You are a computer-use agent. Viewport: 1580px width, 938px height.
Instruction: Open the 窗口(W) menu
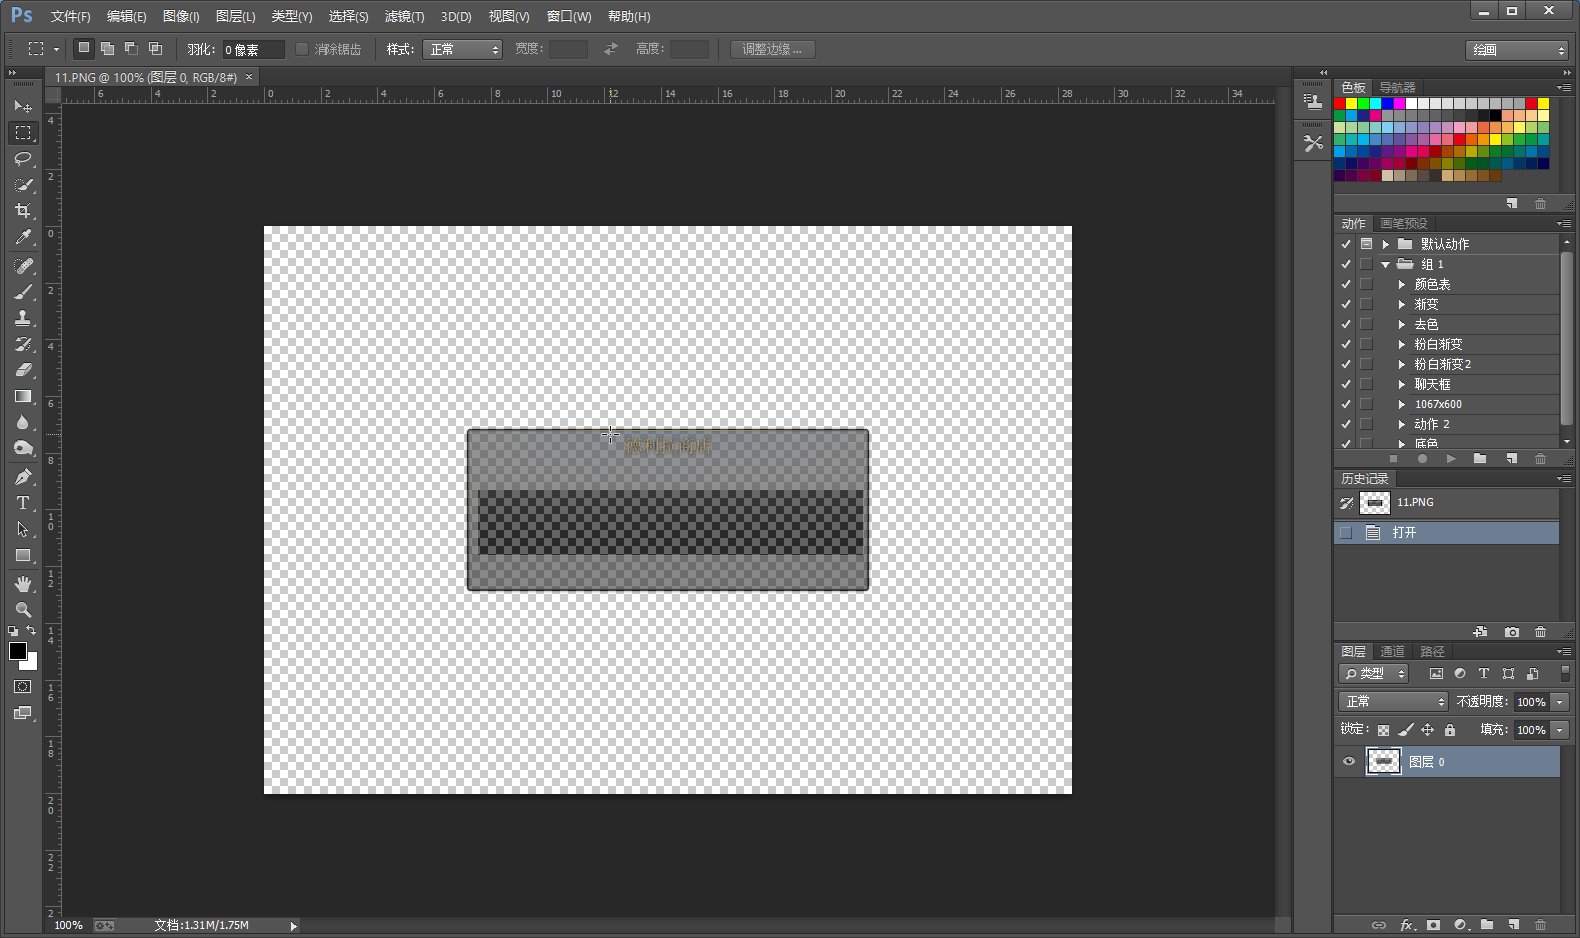(x=569, y=17)
